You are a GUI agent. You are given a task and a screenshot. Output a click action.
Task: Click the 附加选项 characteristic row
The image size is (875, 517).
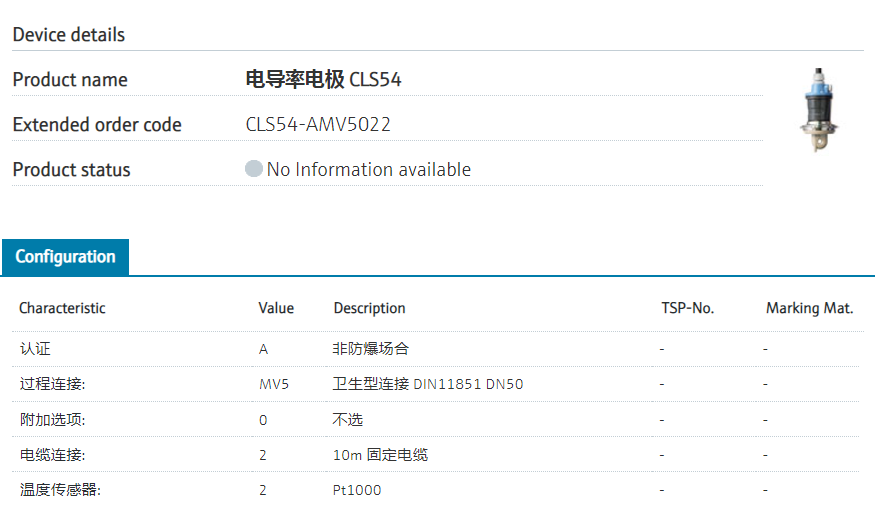52,419
